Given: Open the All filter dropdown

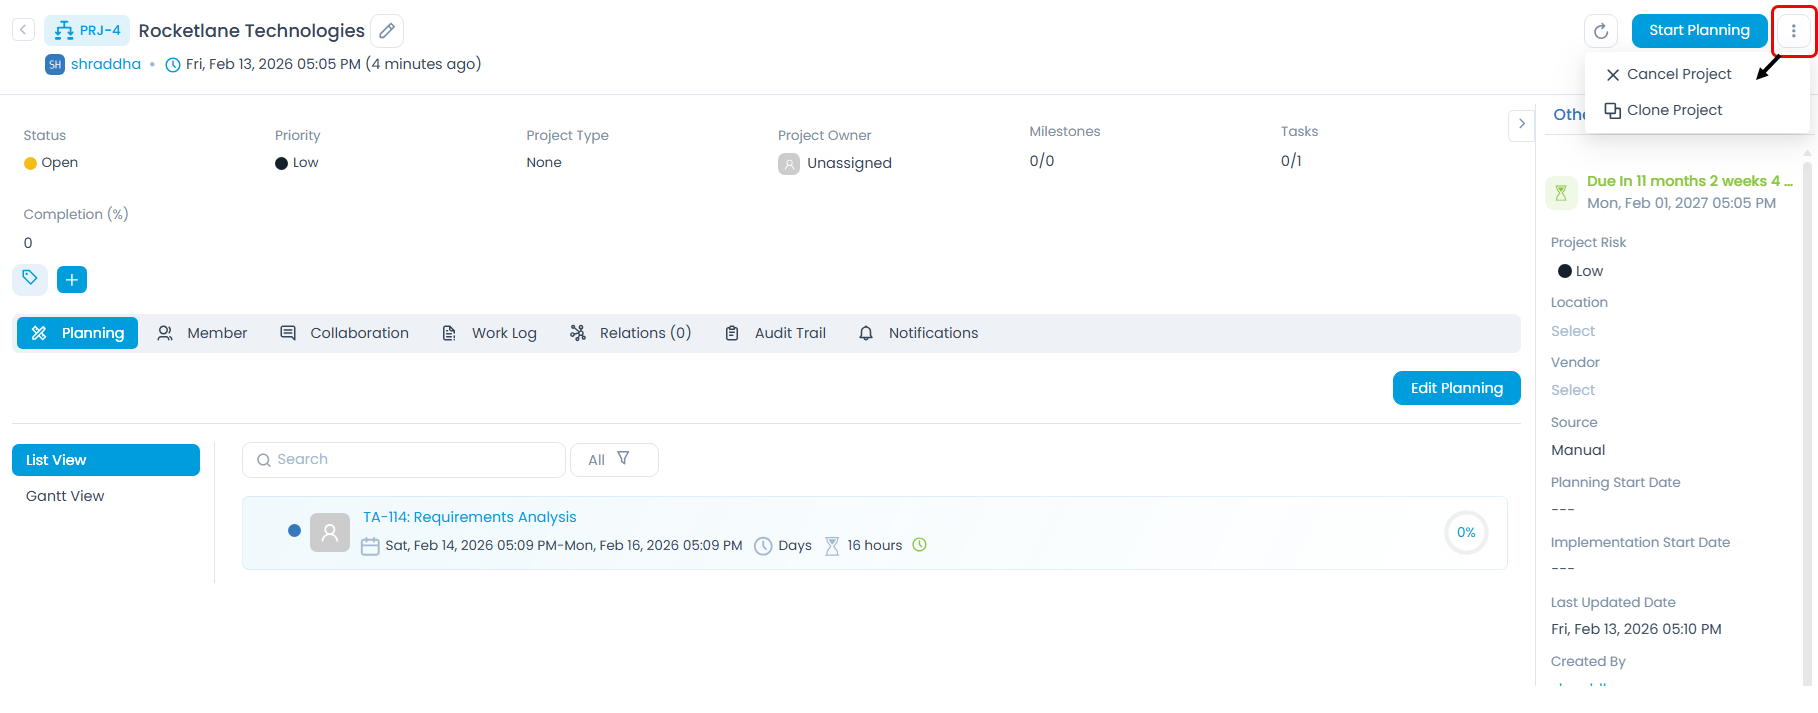Looking at the screenshot, I should [613, 460].
